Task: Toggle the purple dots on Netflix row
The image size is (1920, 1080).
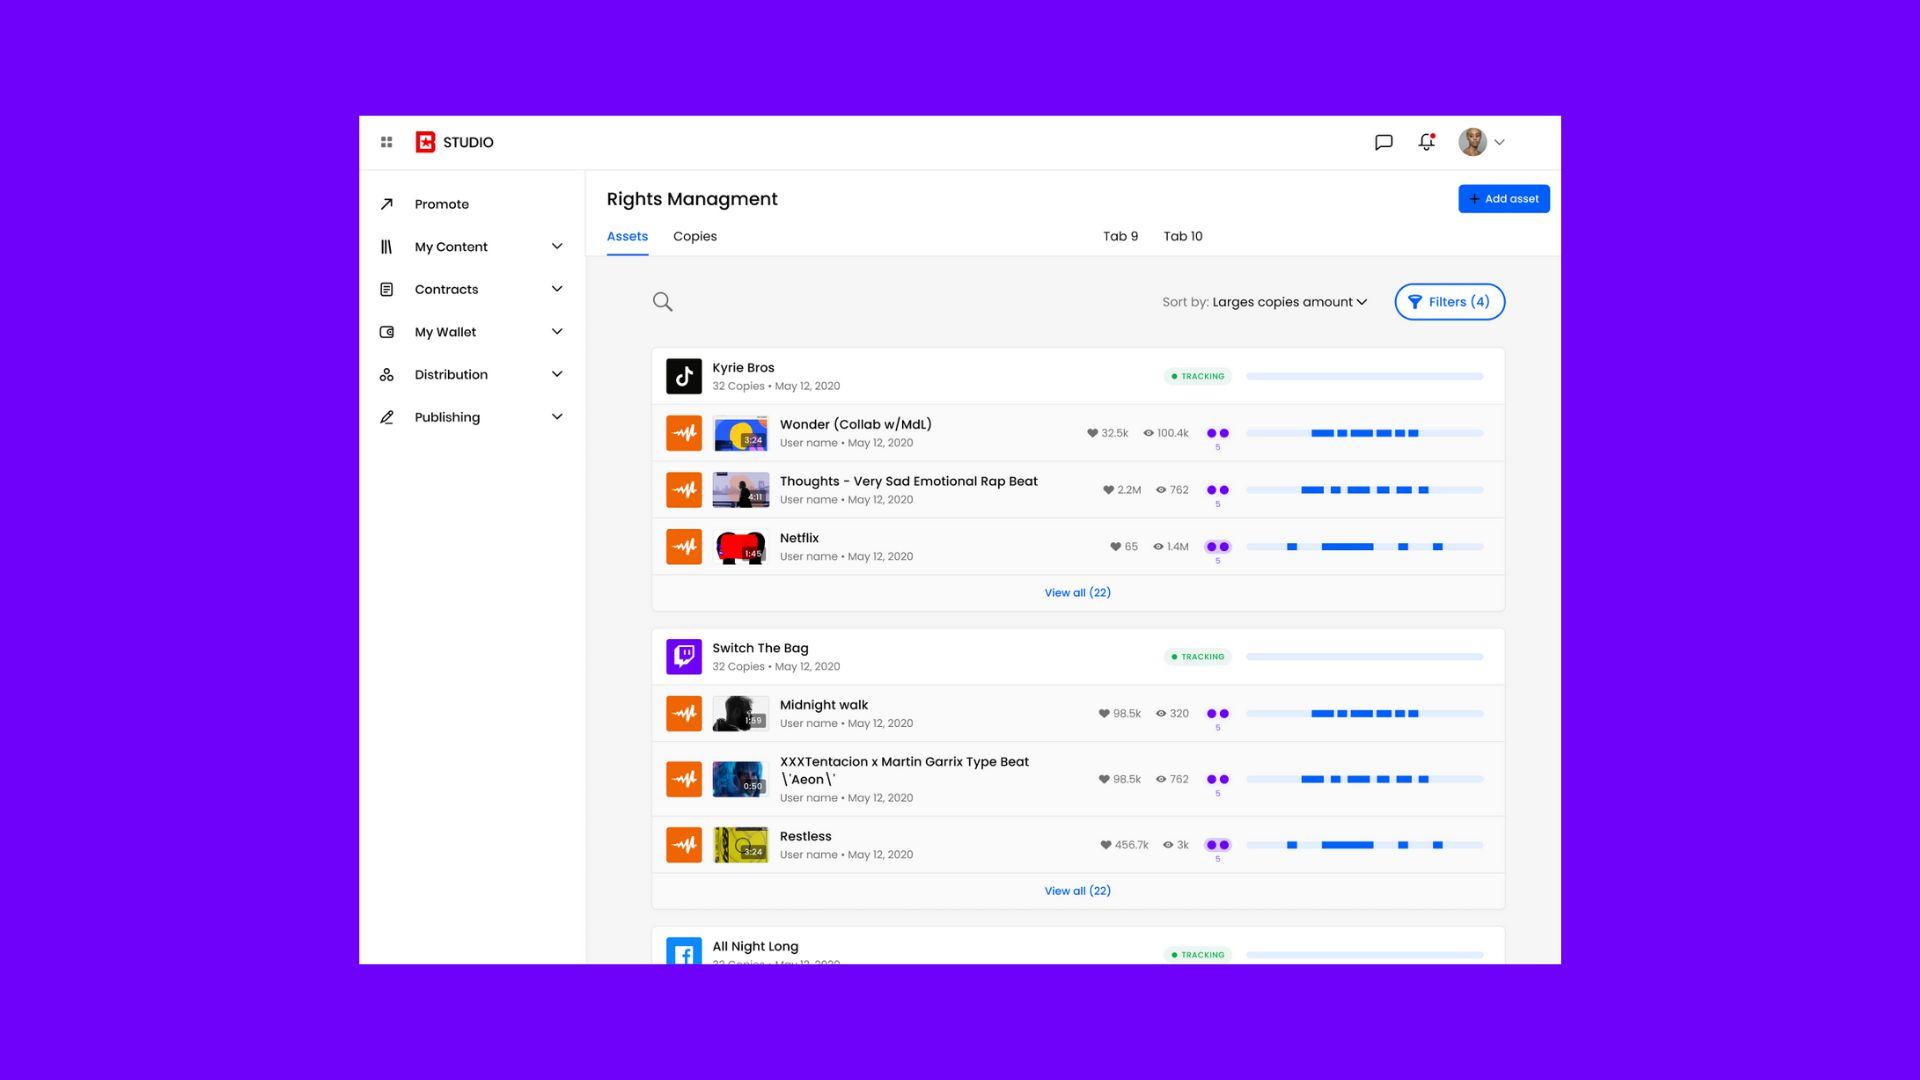Action: point(1217,547)
